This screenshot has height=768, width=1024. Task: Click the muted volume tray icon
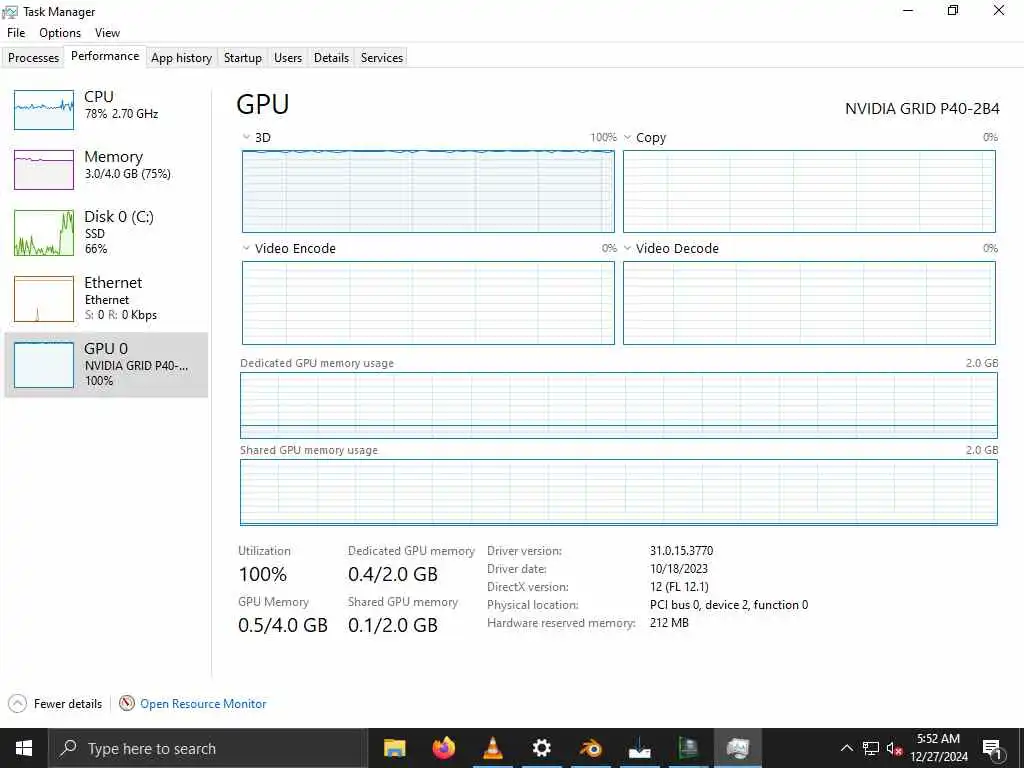click(895, 749)
